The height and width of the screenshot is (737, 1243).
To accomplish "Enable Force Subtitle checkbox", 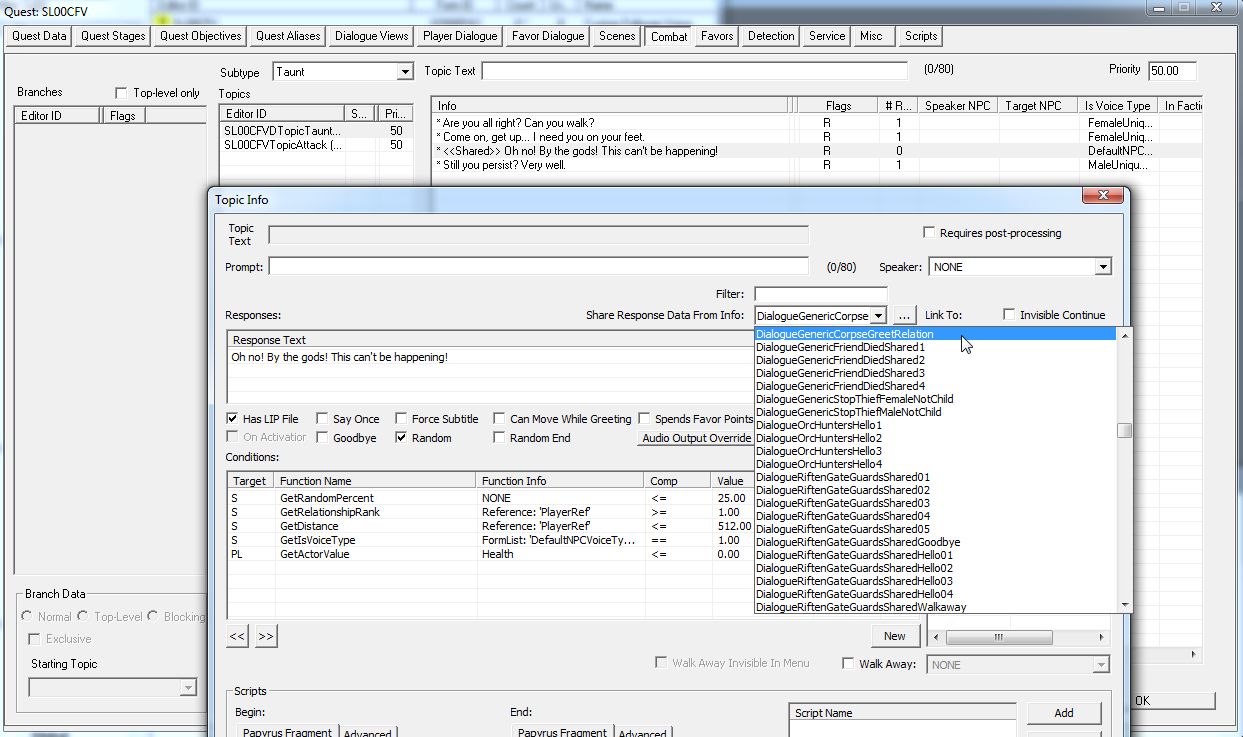I will [x=401, y=419].
